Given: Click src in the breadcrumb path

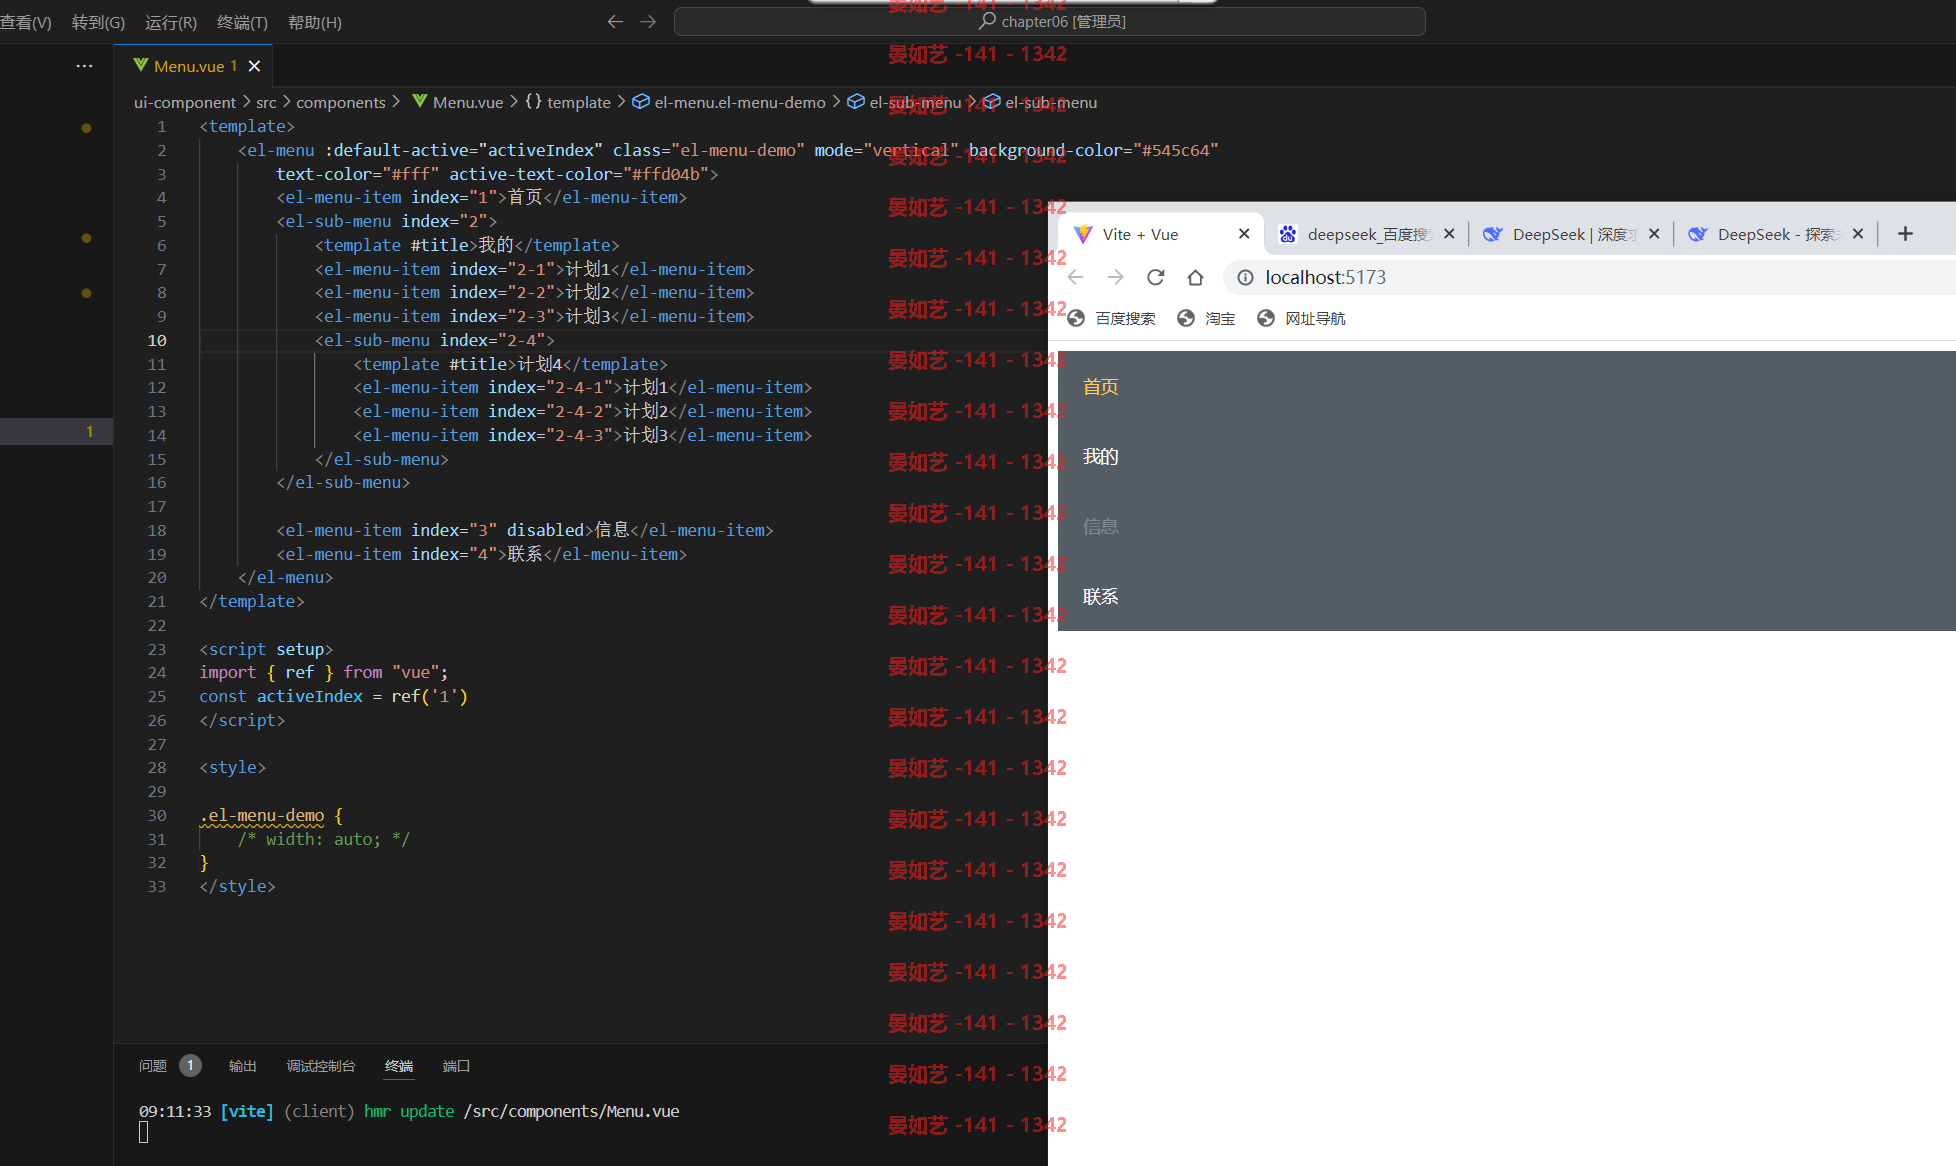Looking at the screenshot, I should pos(266,102).
